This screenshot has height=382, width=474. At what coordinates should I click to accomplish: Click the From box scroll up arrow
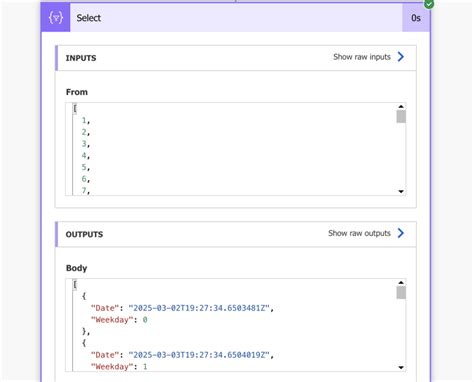(x=401, y=107)
